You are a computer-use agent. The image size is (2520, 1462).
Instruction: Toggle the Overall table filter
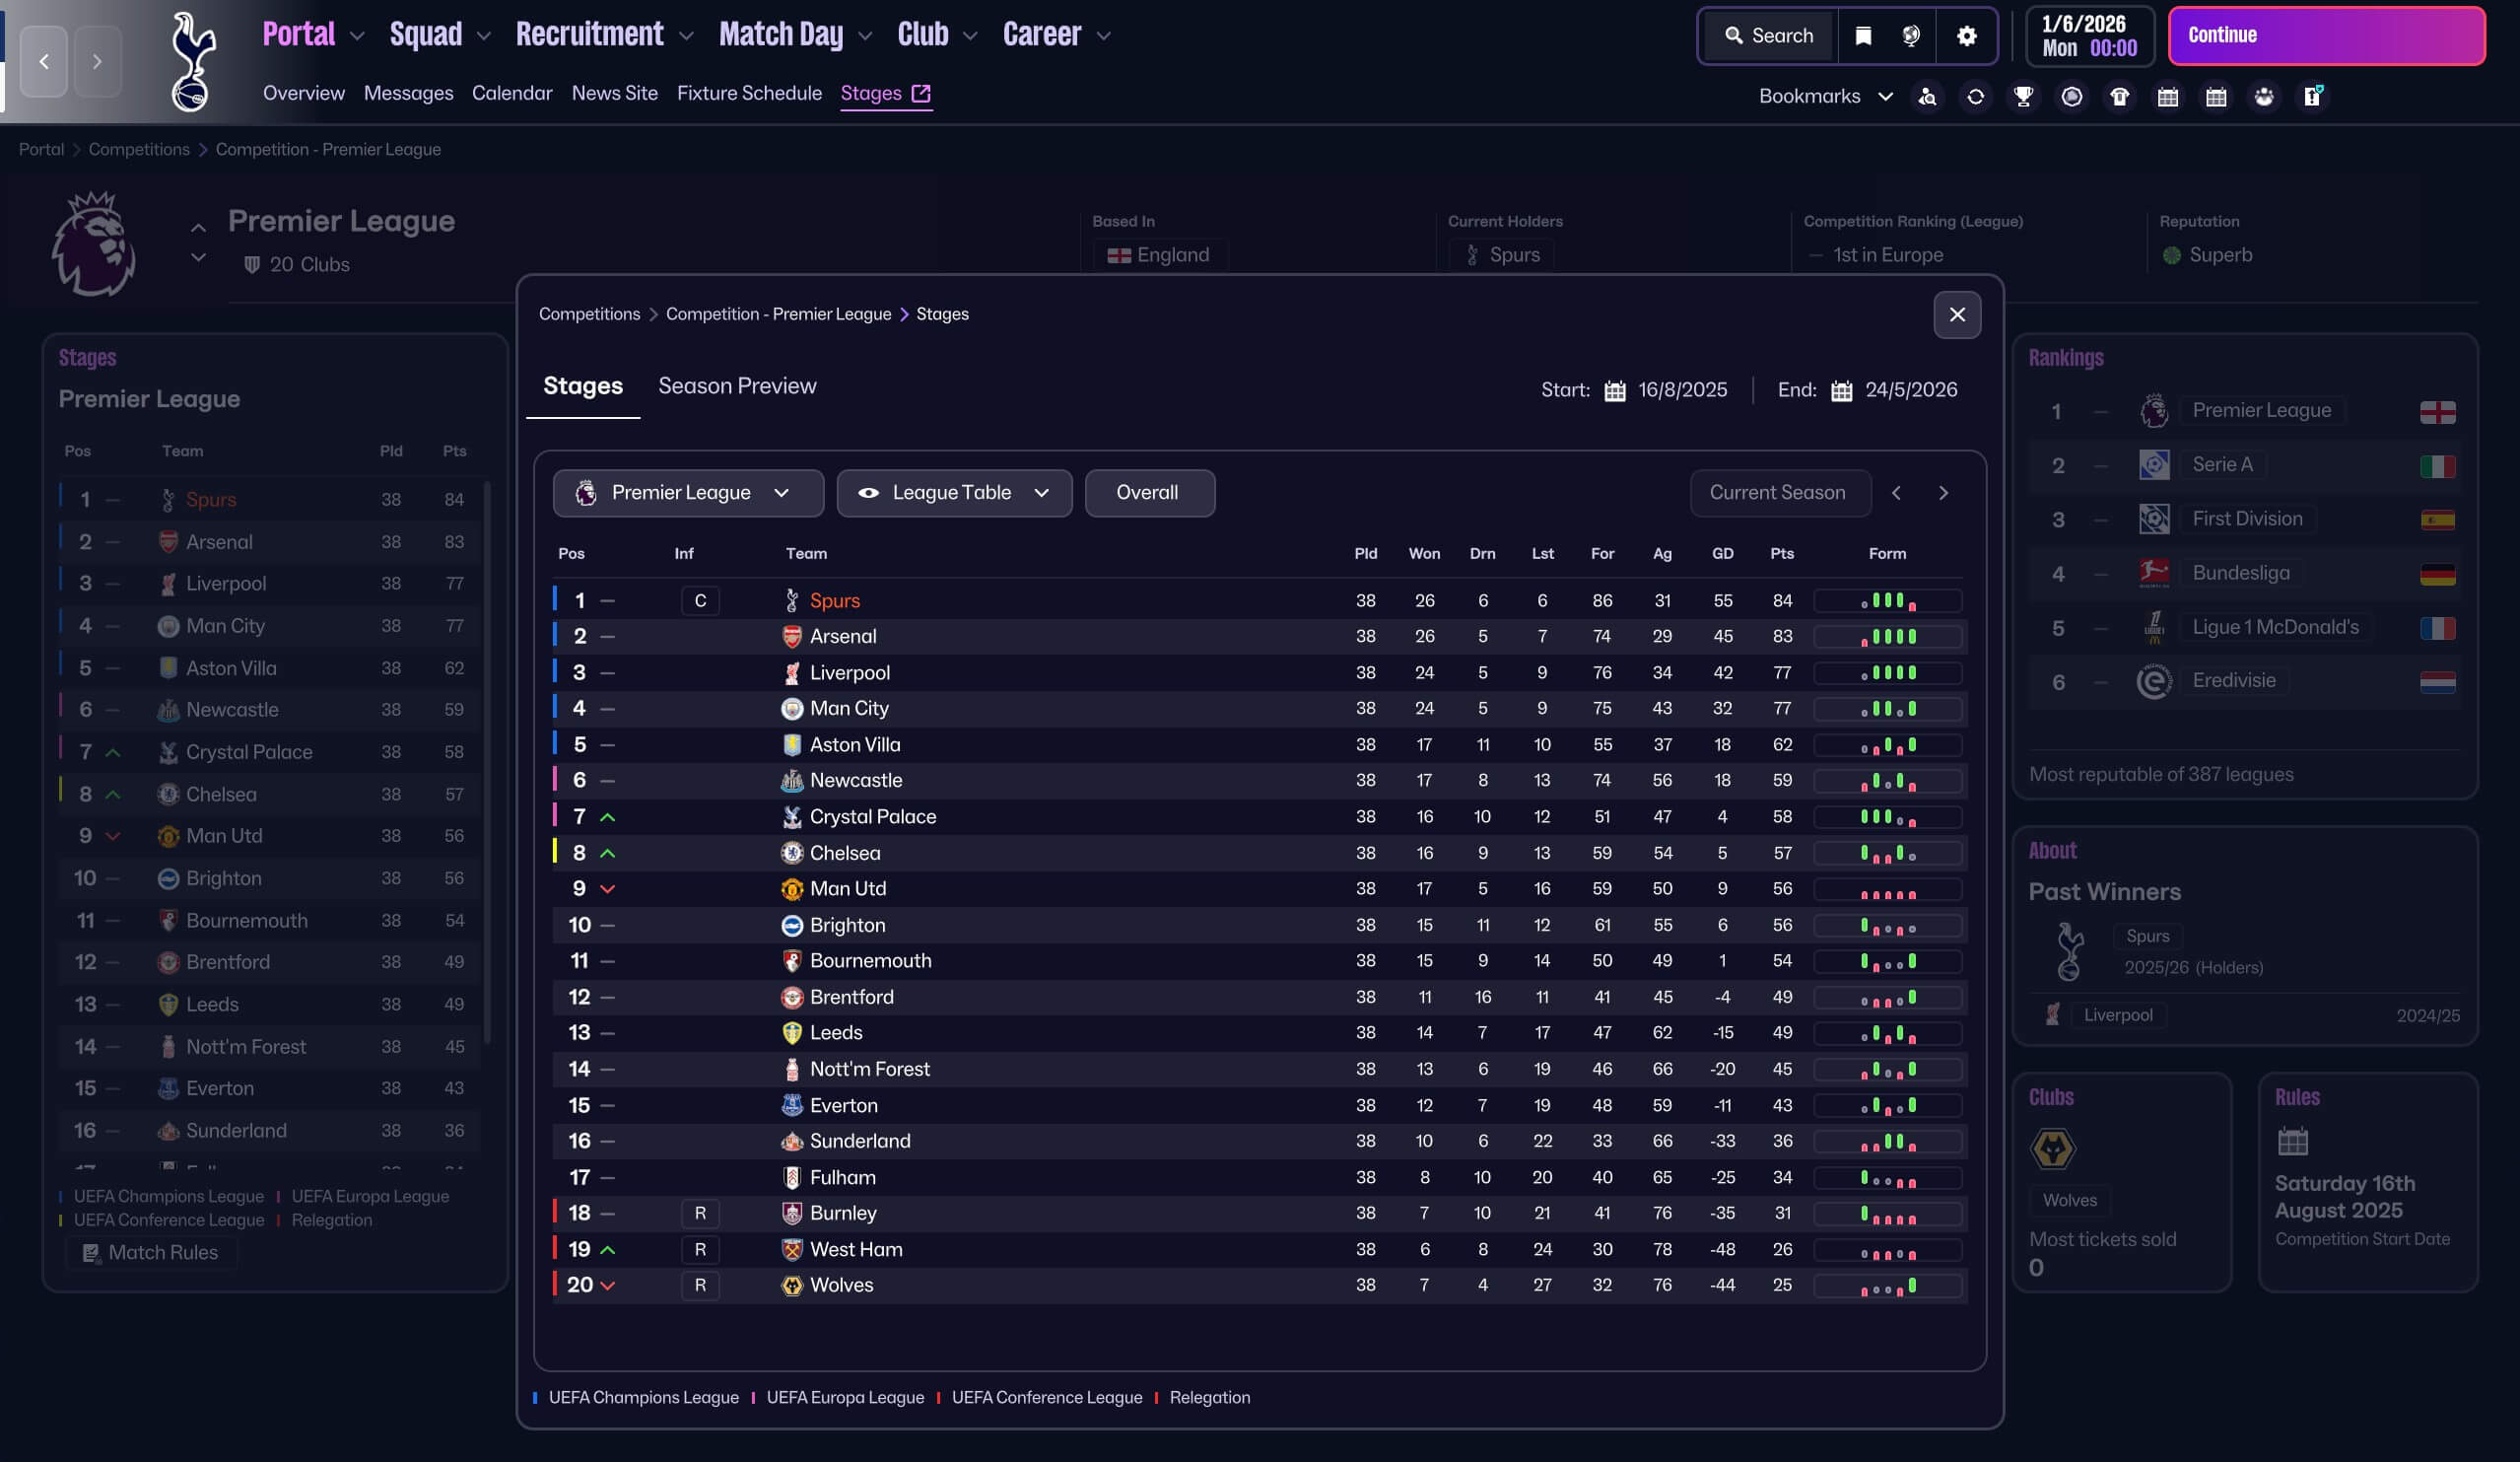click(x=1149, y=493)
